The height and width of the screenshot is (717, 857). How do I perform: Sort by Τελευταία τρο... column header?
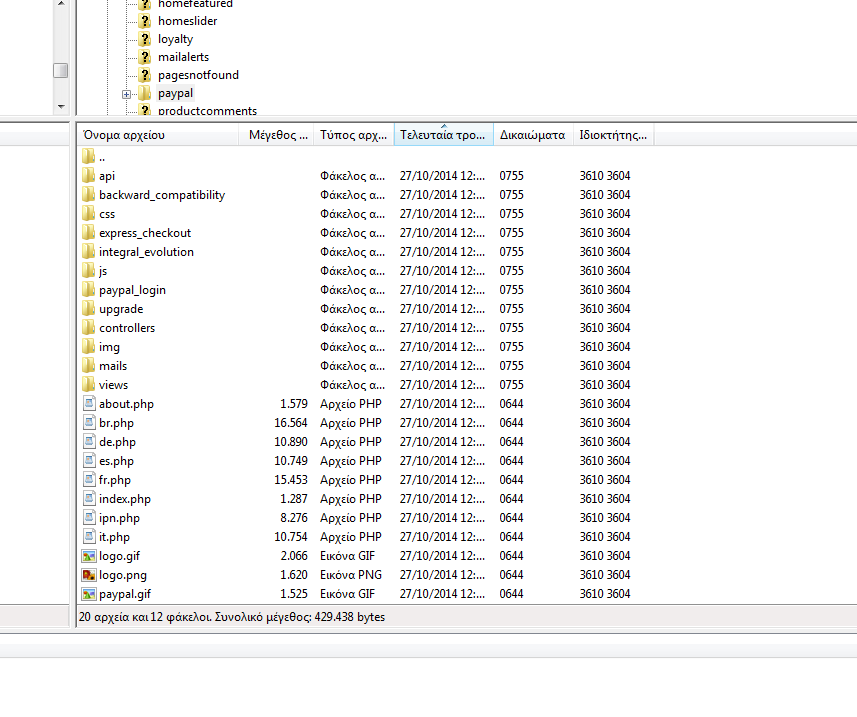(443, 135)
